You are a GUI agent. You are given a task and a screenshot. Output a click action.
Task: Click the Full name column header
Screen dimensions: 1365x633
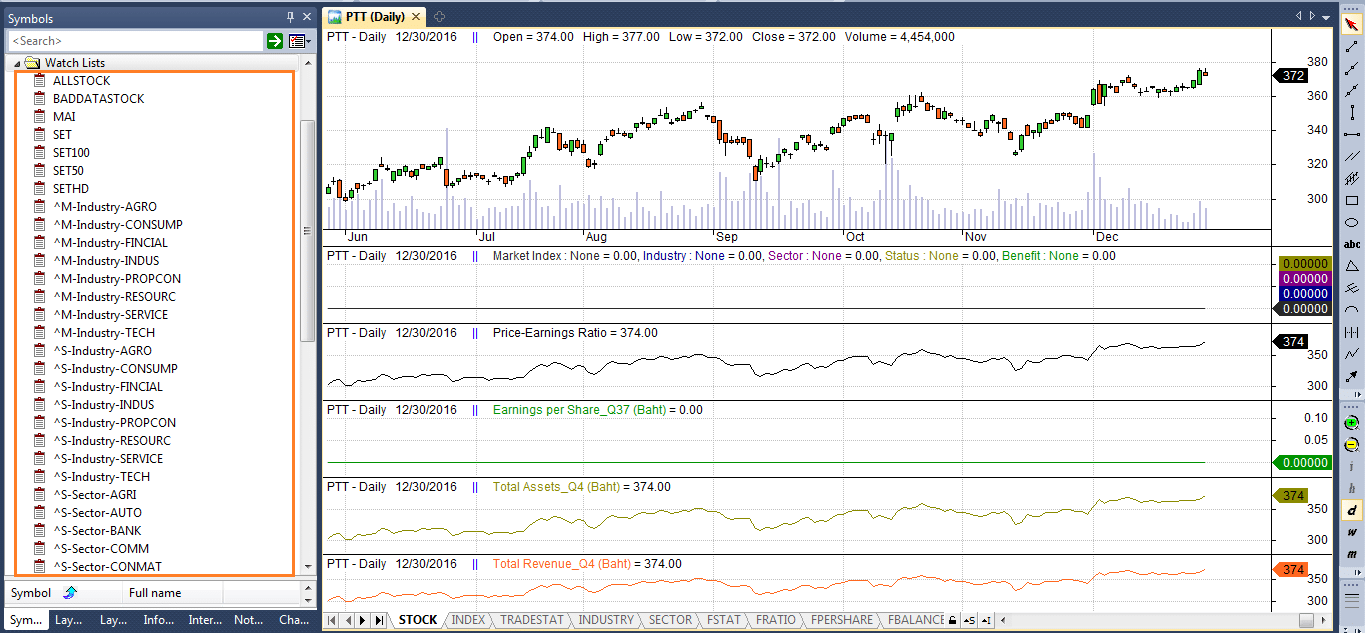click(155, 593)
